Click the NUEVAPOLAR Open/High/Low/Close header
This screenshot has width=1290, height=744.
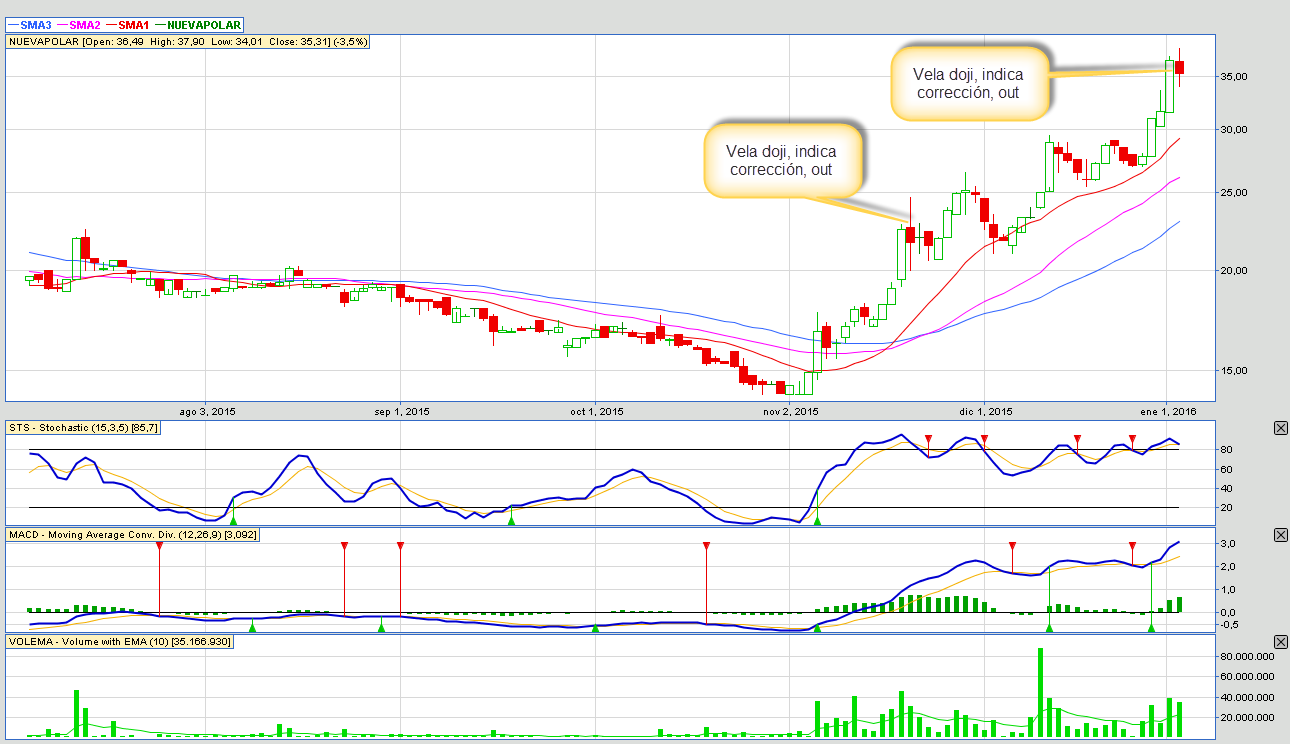[x=188, y=42]
